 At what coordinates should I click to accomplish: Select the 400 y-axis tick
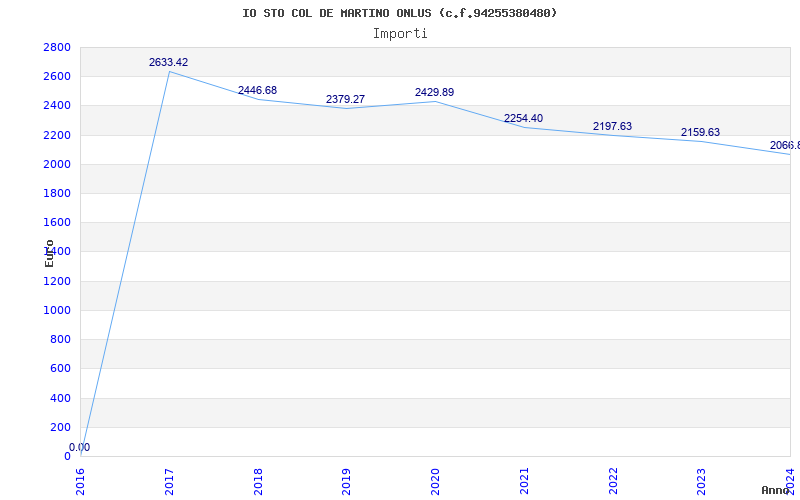tap(61, 398)
